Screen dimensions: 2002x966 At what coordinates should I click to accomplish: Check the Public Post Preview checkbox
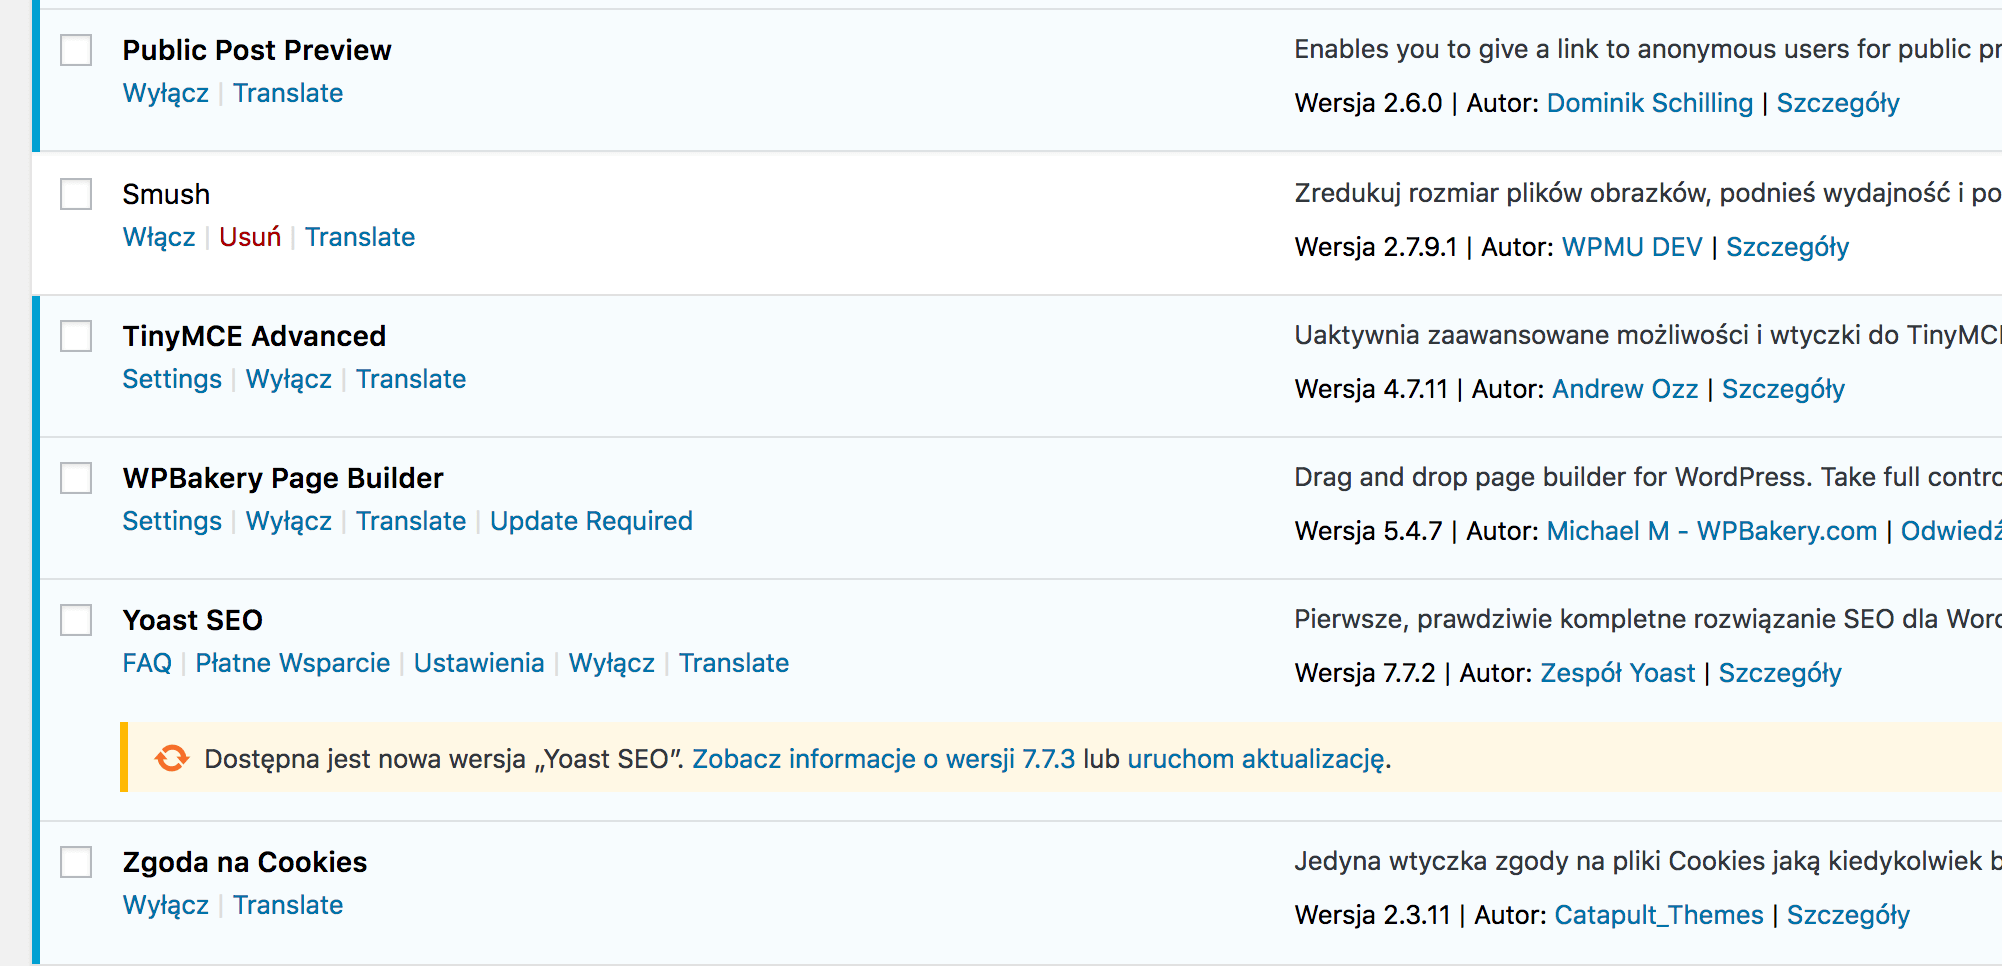[x=76, y=50]
